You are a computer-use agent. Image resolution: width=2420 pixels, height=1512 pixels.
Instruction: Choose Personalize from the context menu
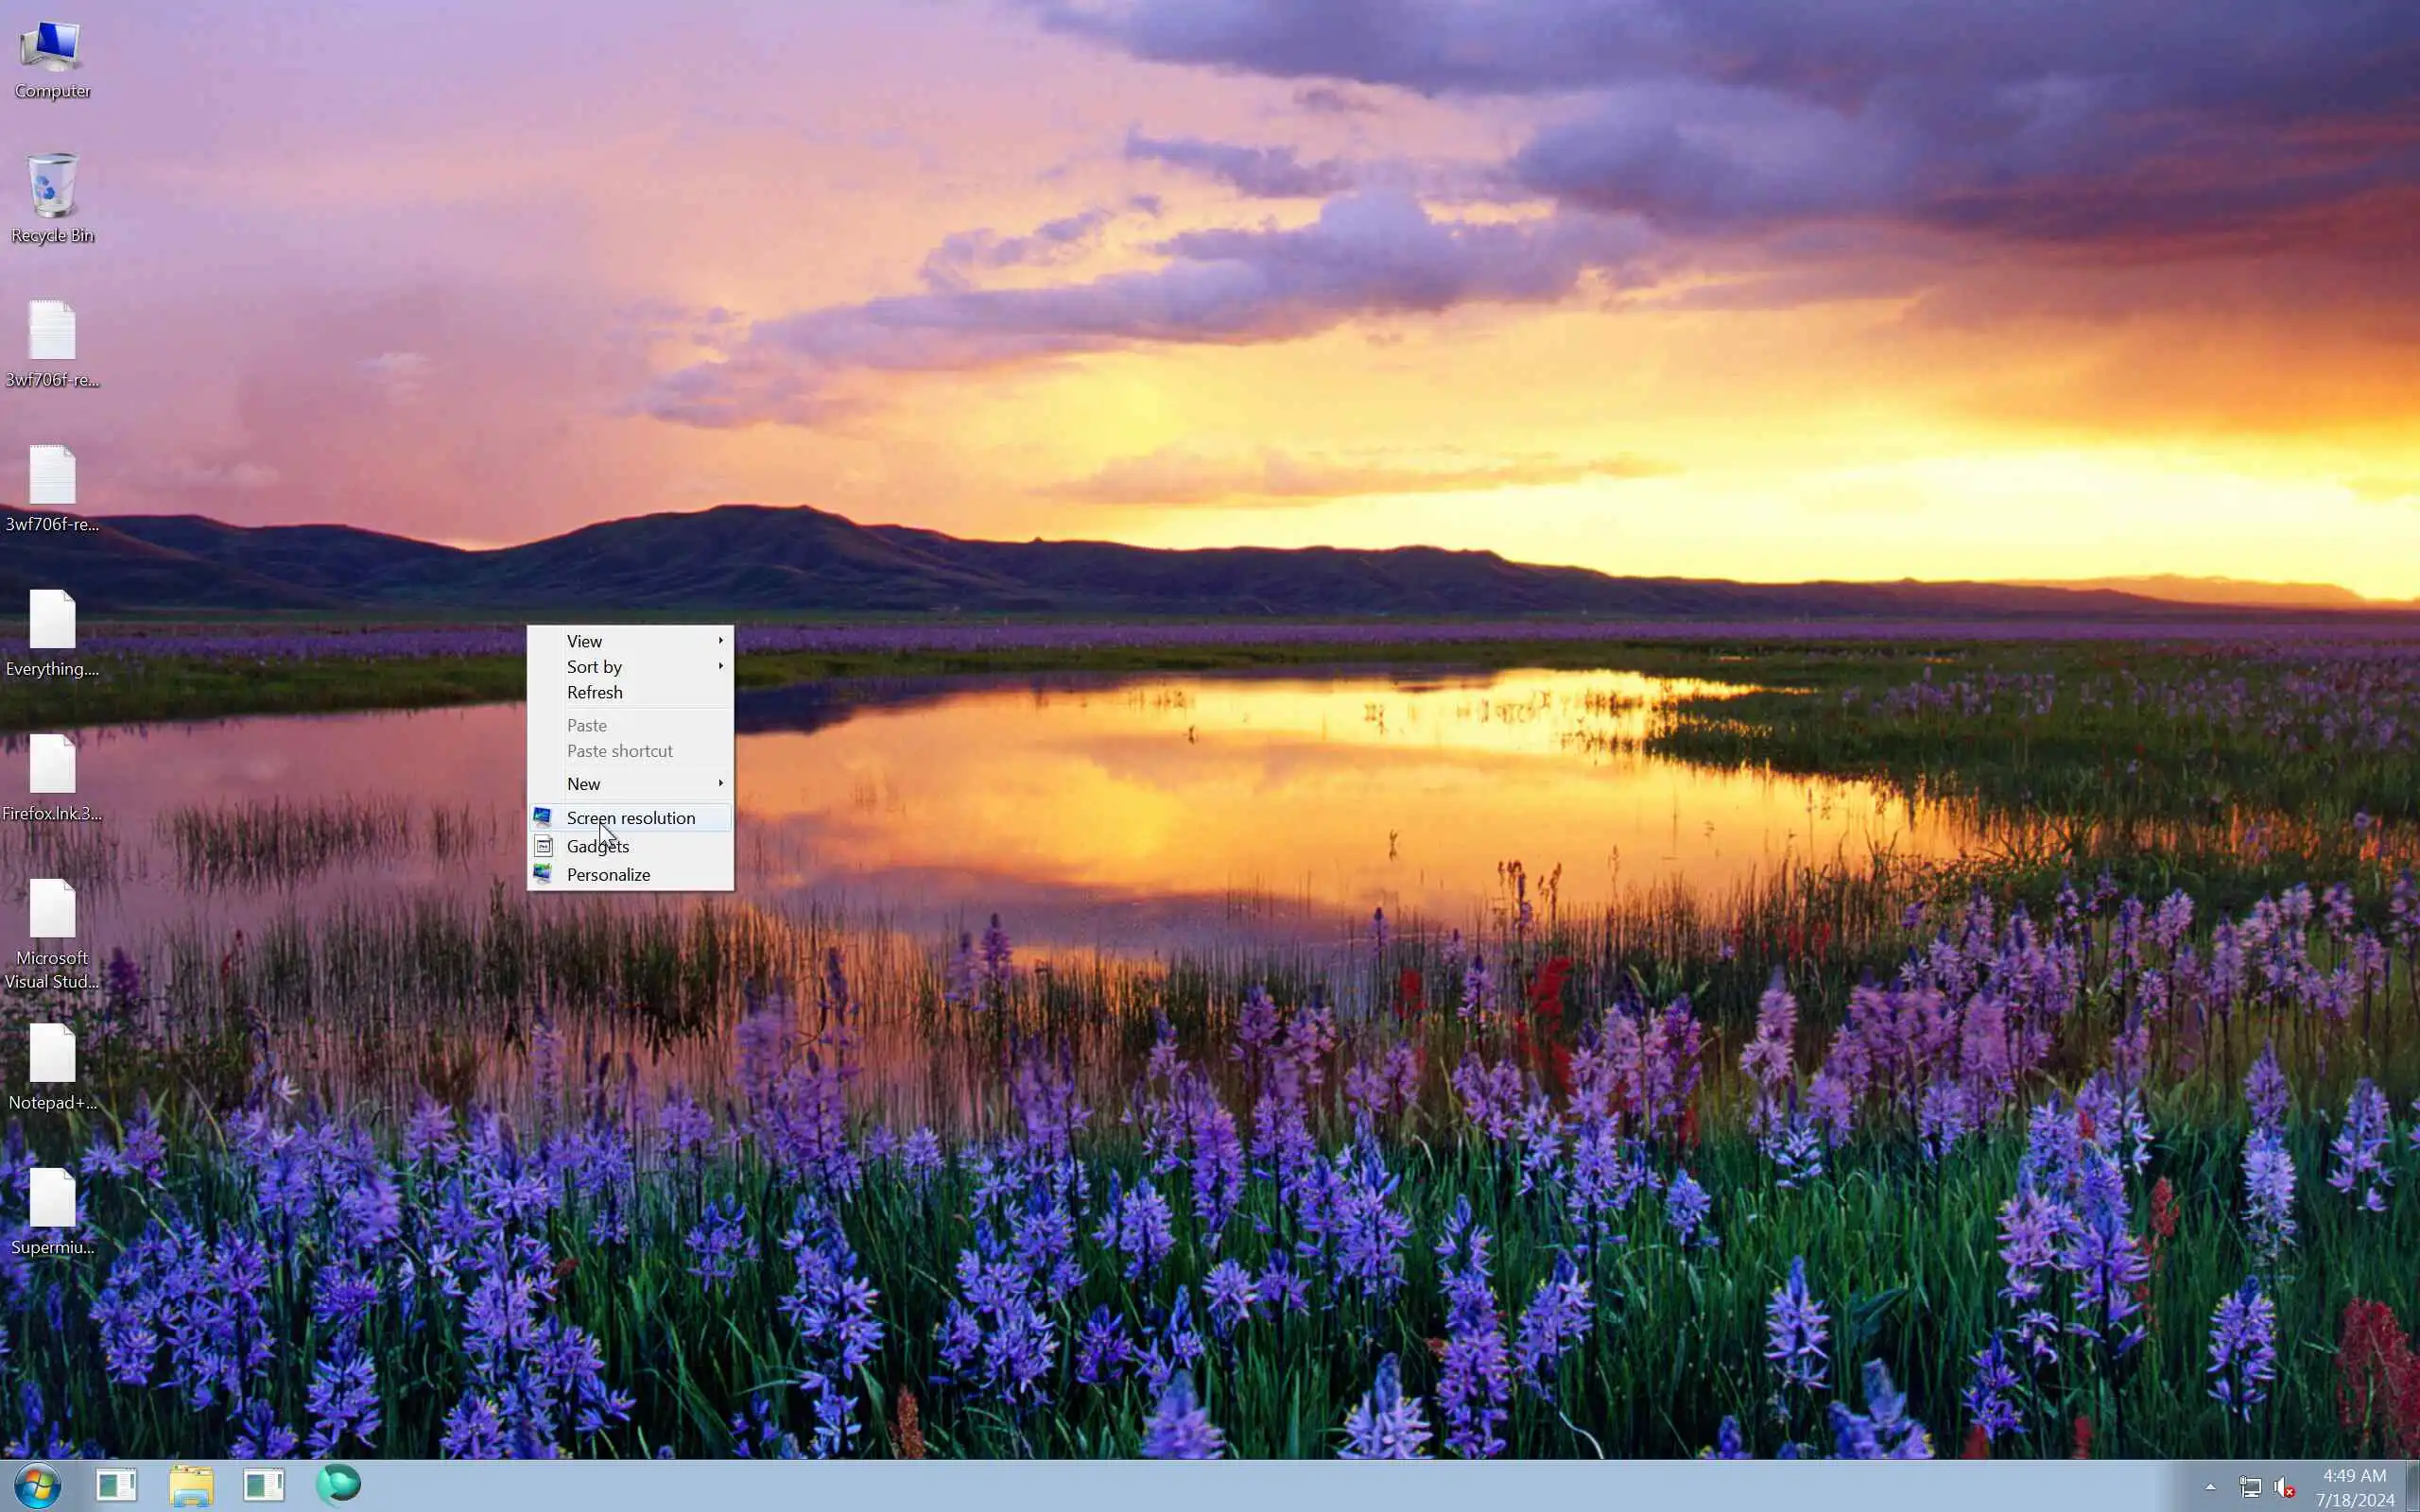pos(608,875)
